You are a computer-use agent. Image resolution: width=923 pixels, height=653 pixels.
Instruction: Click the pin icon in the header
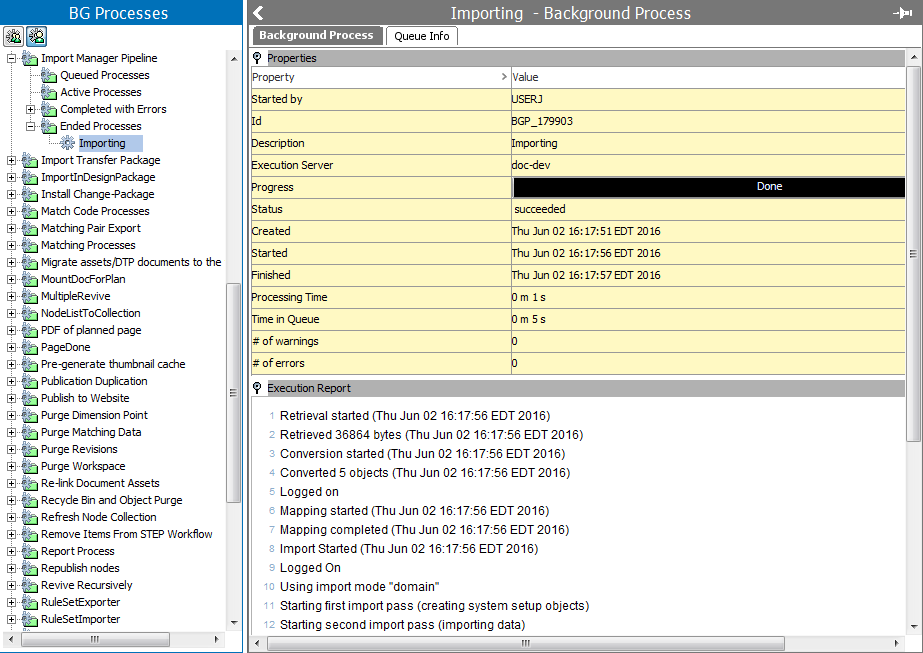pos(902,13)
